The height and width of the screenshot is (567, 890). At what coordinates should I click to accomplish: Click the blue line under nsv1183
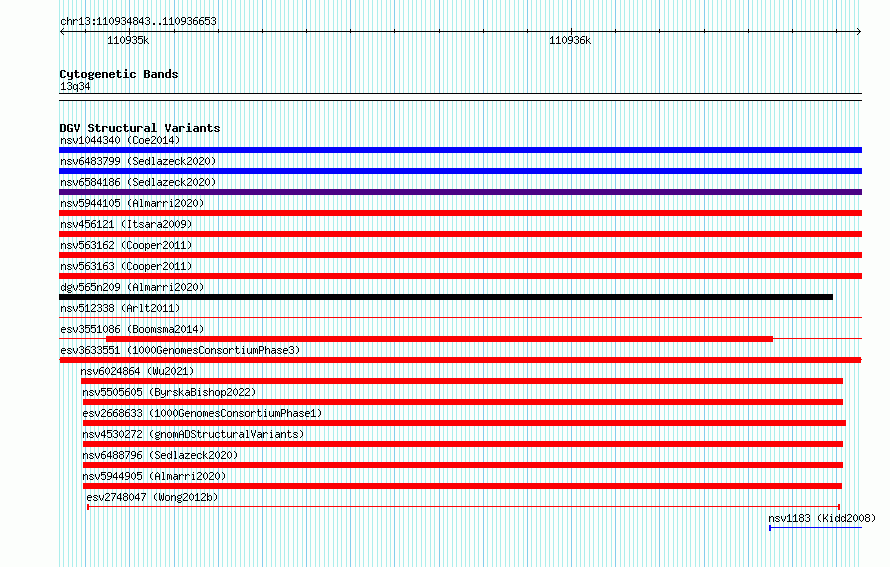(816, 528)
